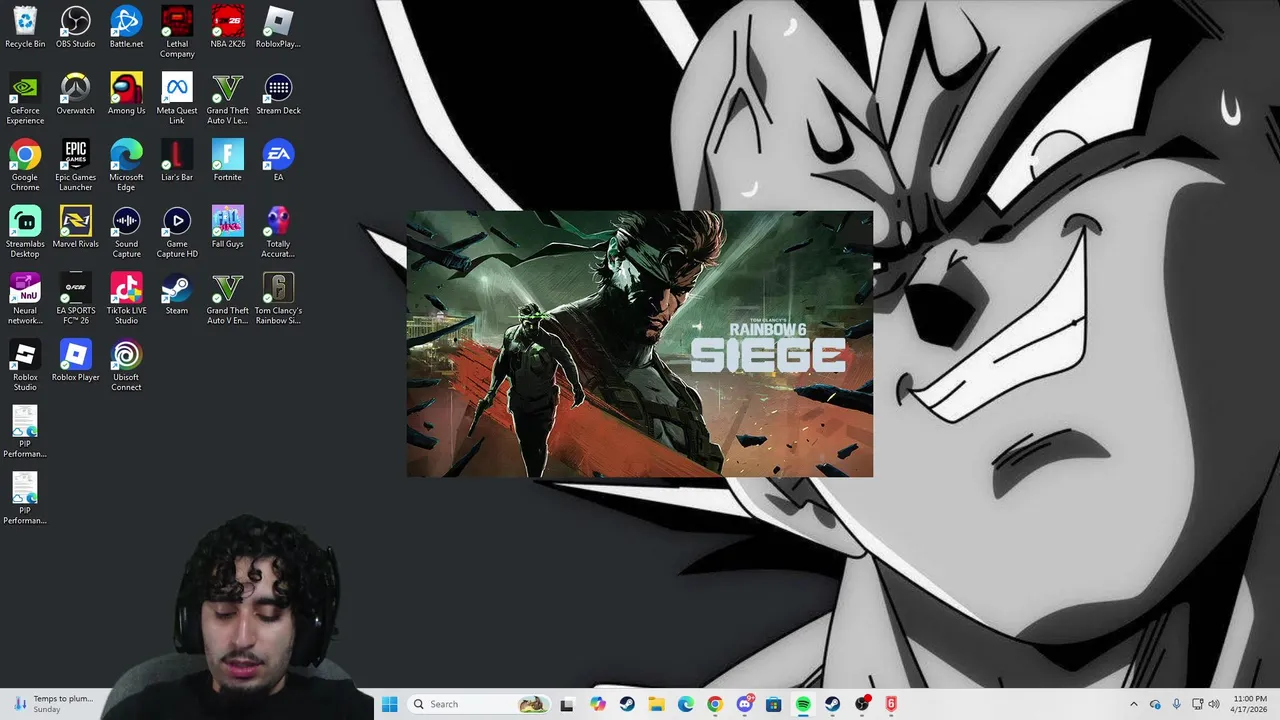Select the Game Capture HD icon
This screenshot has width=1280, height=720.
(177, 232)
